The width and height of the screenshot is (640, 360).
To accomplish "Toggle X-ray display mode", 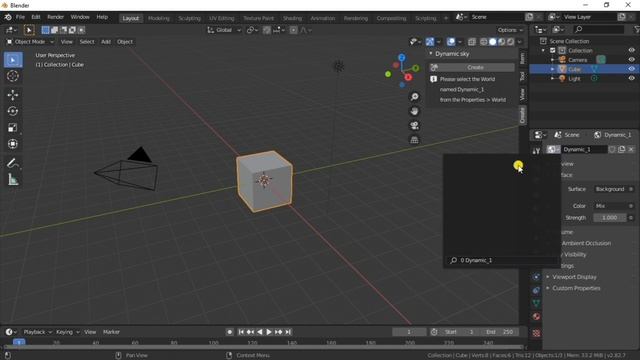I will 472,42.
